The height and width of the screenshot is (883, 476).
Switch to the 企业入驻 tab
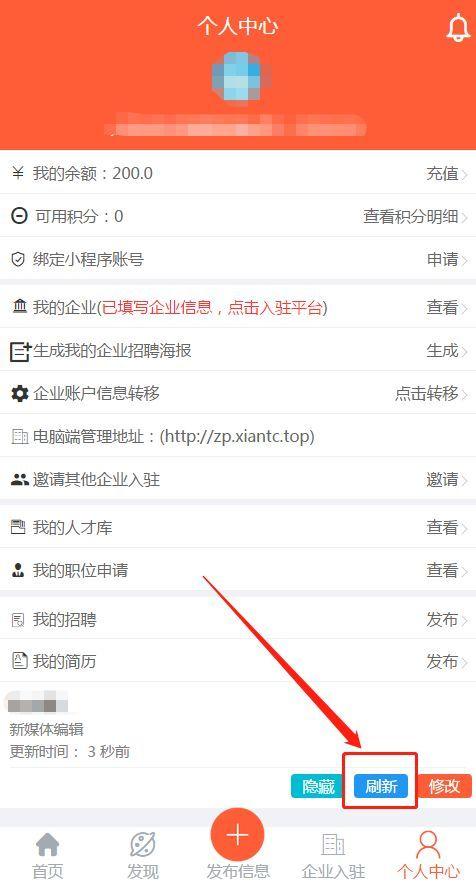point(333,855)
